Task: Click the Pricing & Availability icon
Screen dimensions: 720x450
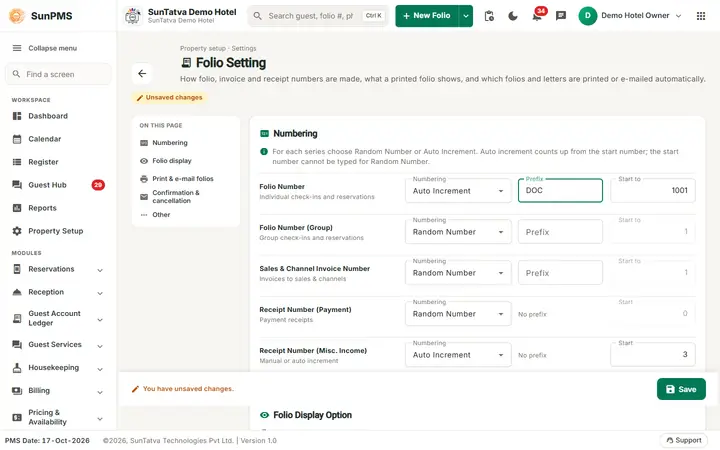Action: (x=17, y=417)
